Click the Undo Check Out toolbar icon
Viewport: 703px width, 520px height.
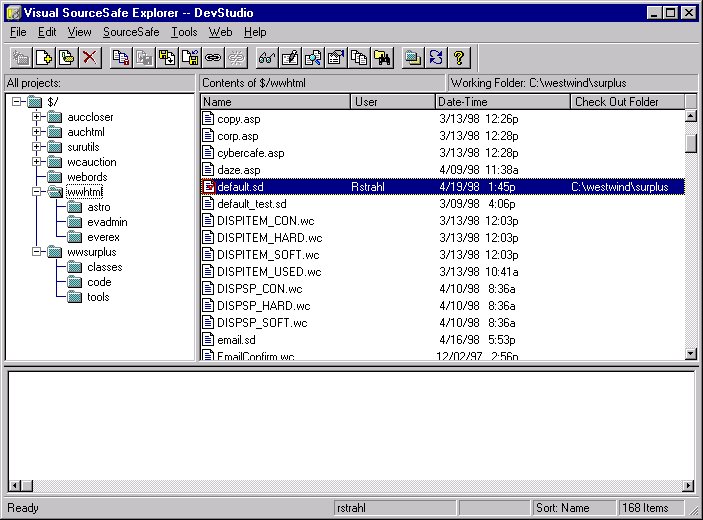[191, 57]
